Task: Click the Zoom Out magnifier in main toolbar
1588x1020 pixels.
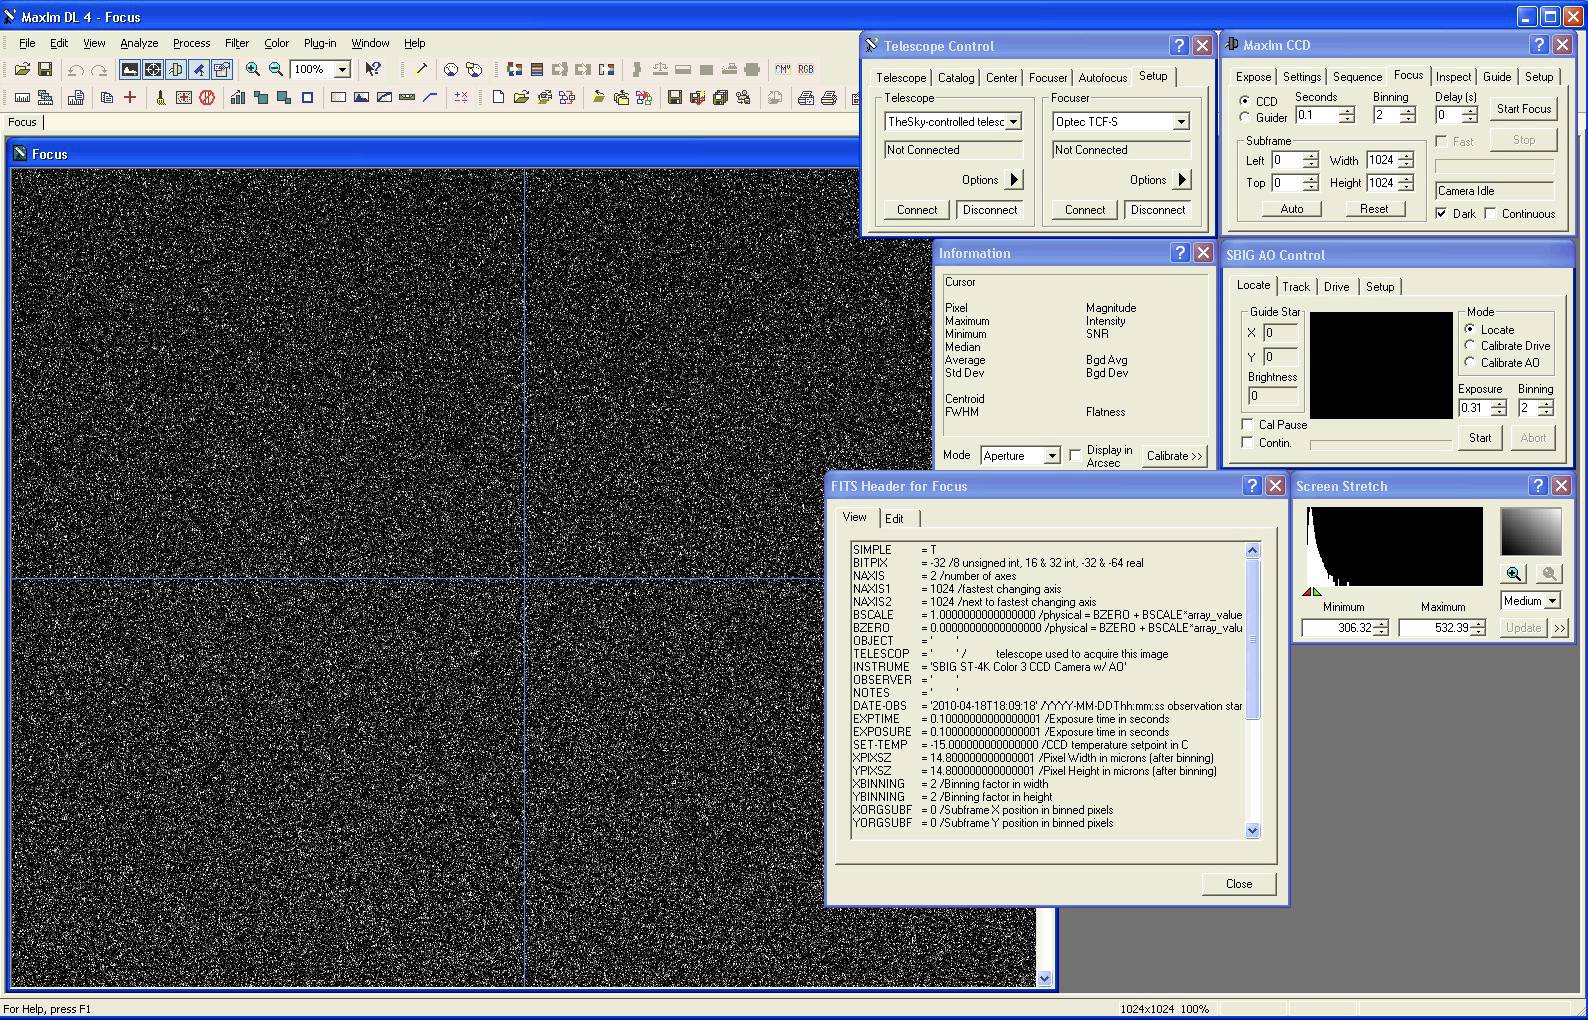Action: [x=276, y=69]
